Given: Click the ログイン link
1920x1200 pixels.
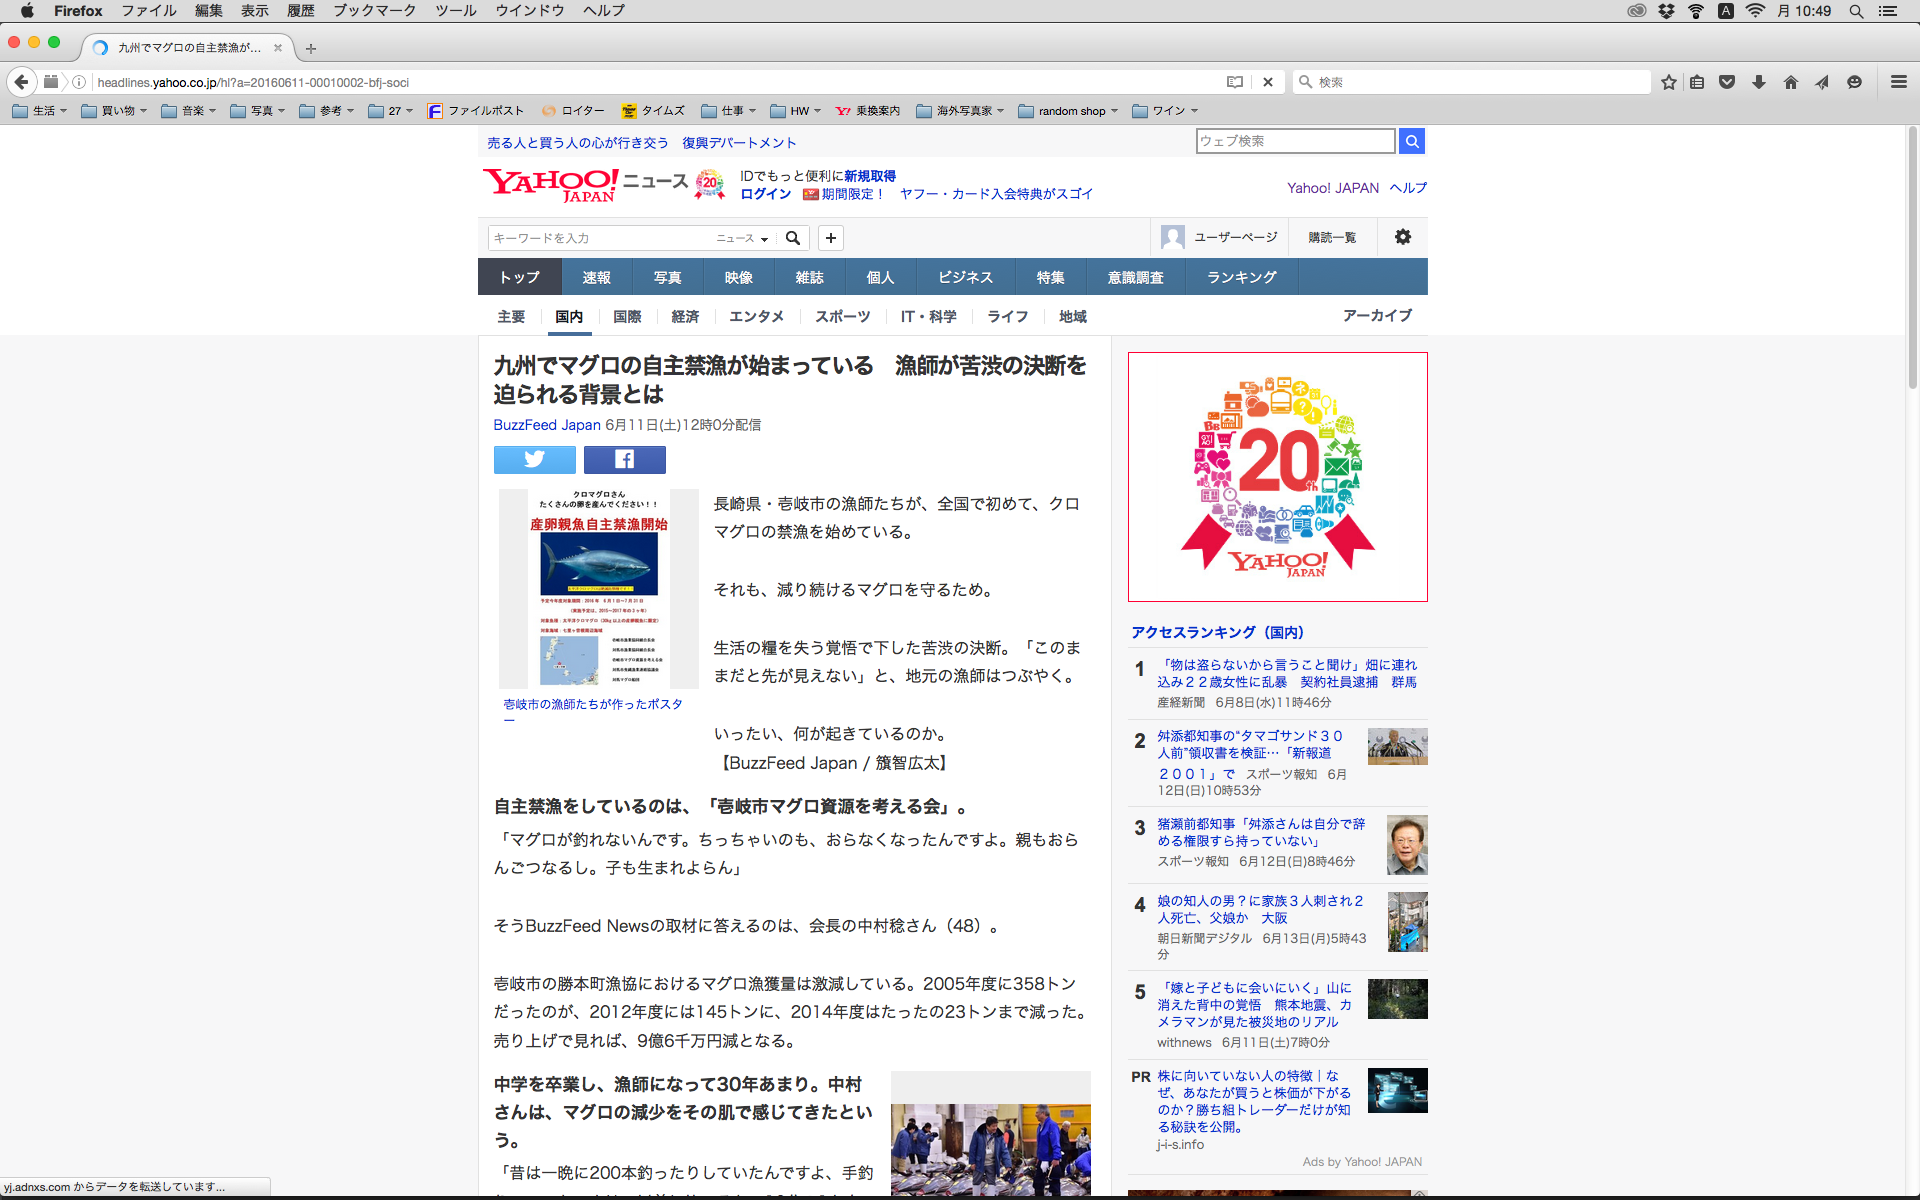Looking at the screenshot, I should coord(765,194).
